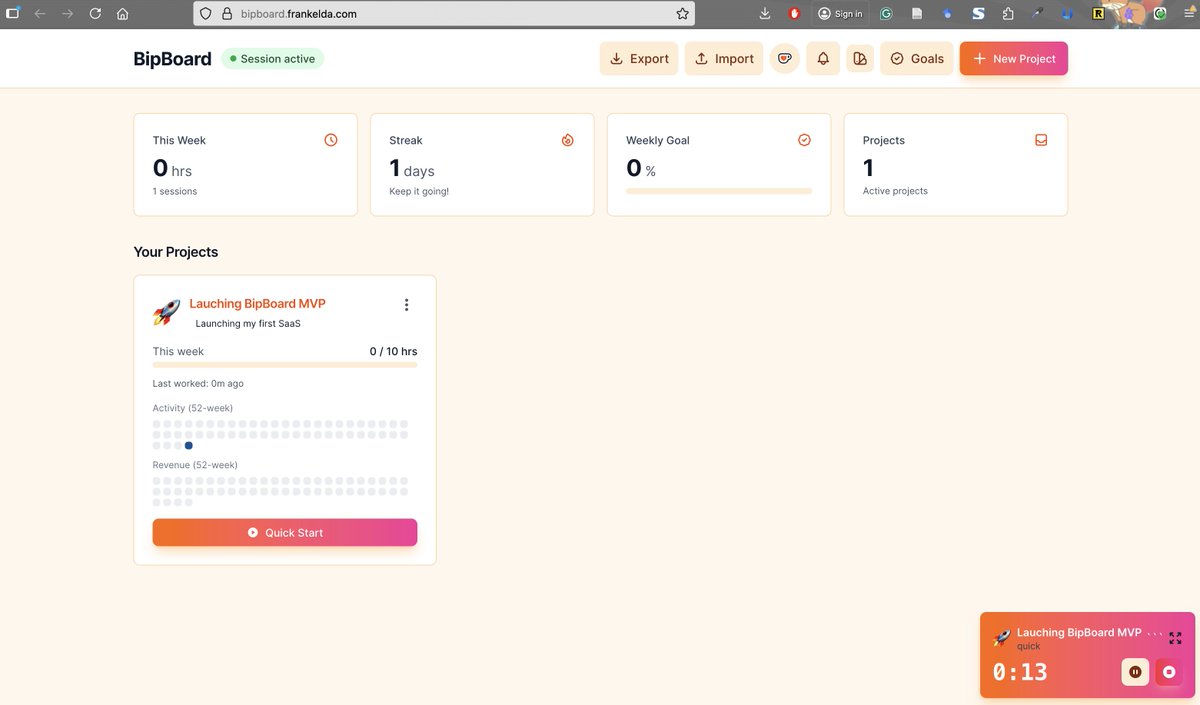Click the flame icon in Streak card

[568, 140]
